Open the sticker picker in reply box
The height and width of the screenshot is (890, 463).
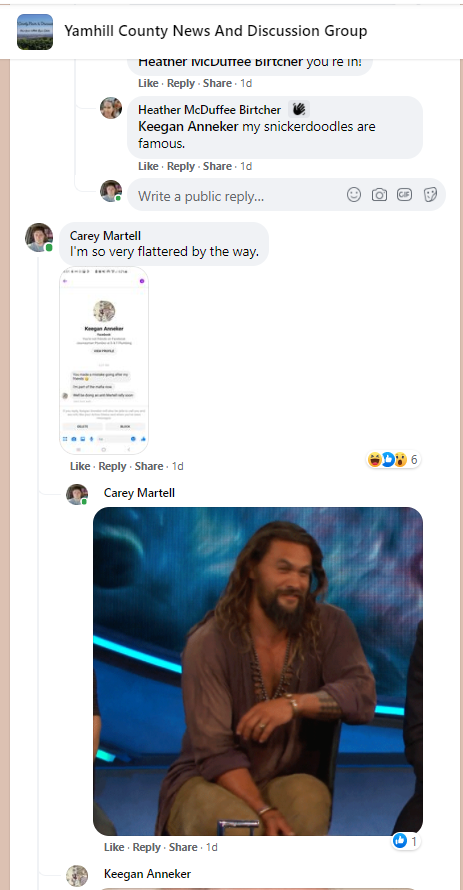430,195
